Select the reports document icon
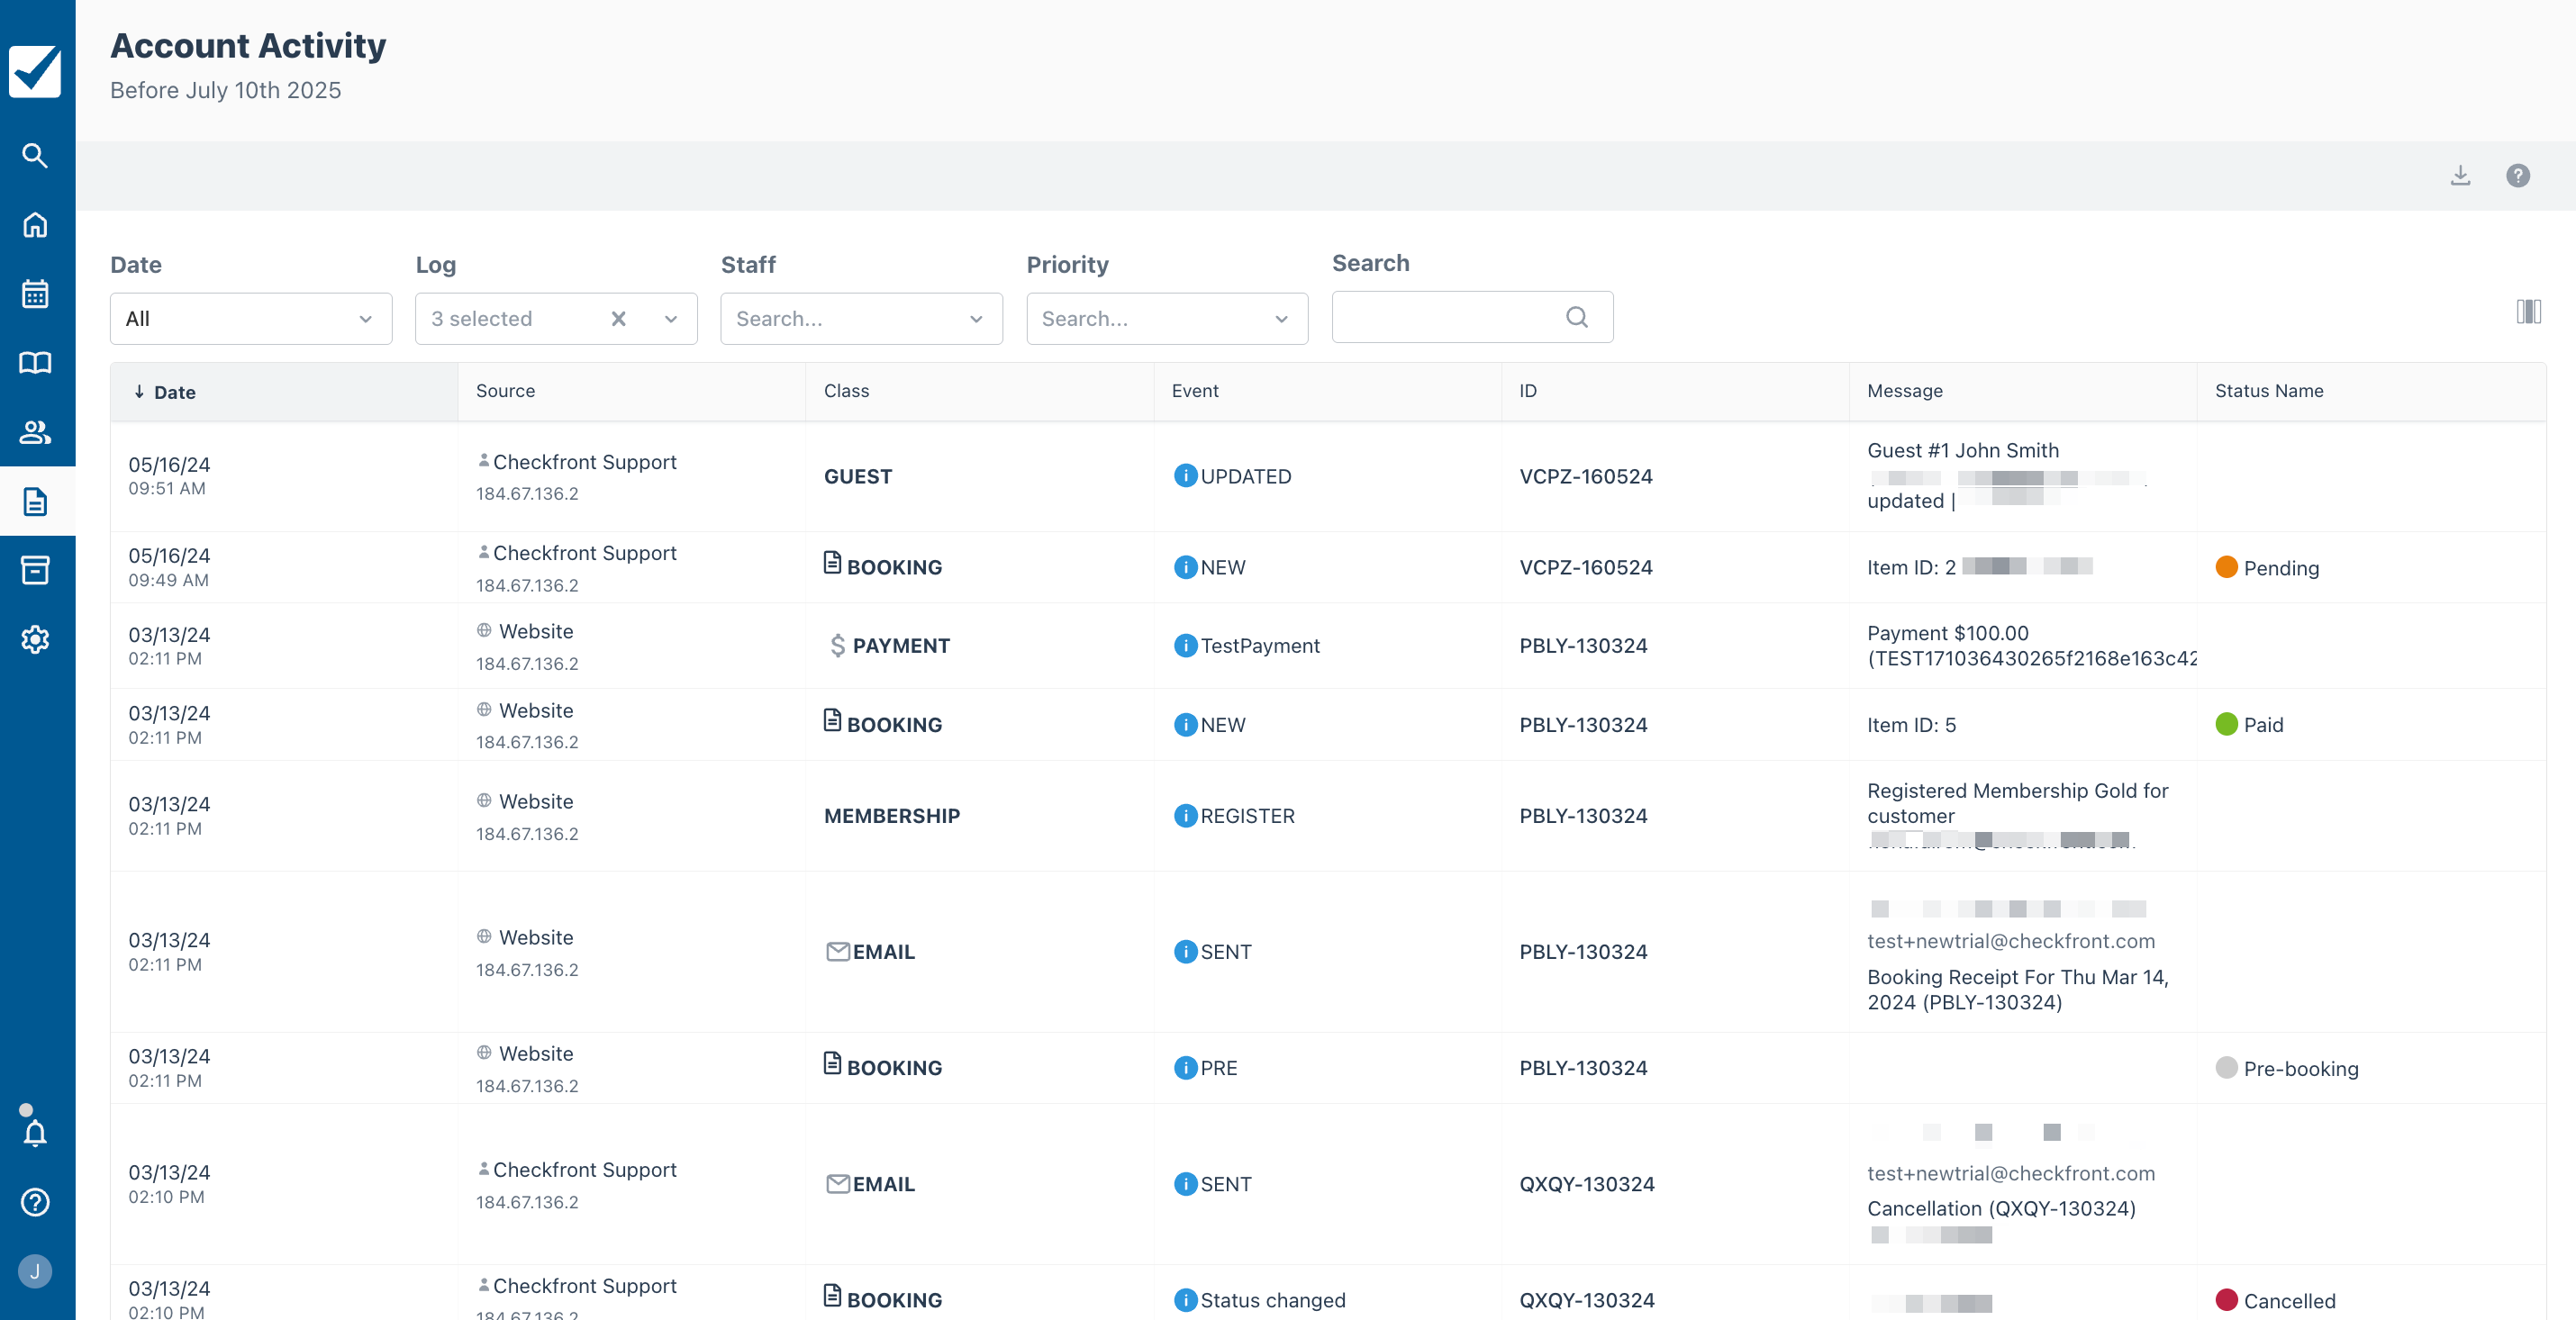Viewport: 2576px width, 1320px height. [35, 501]
